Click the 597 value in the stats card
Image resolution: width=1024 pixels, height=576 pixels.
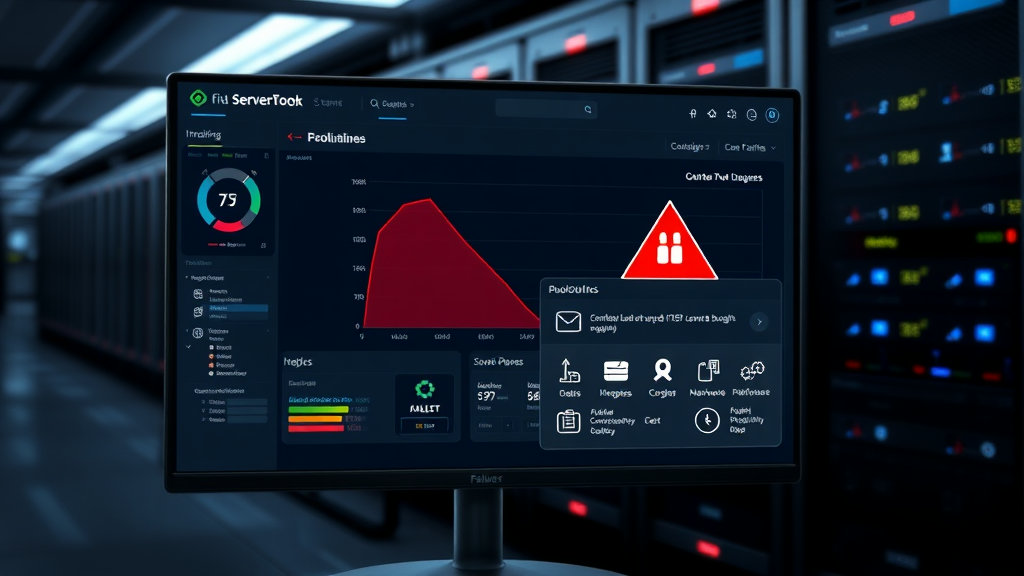pos(486,396)
